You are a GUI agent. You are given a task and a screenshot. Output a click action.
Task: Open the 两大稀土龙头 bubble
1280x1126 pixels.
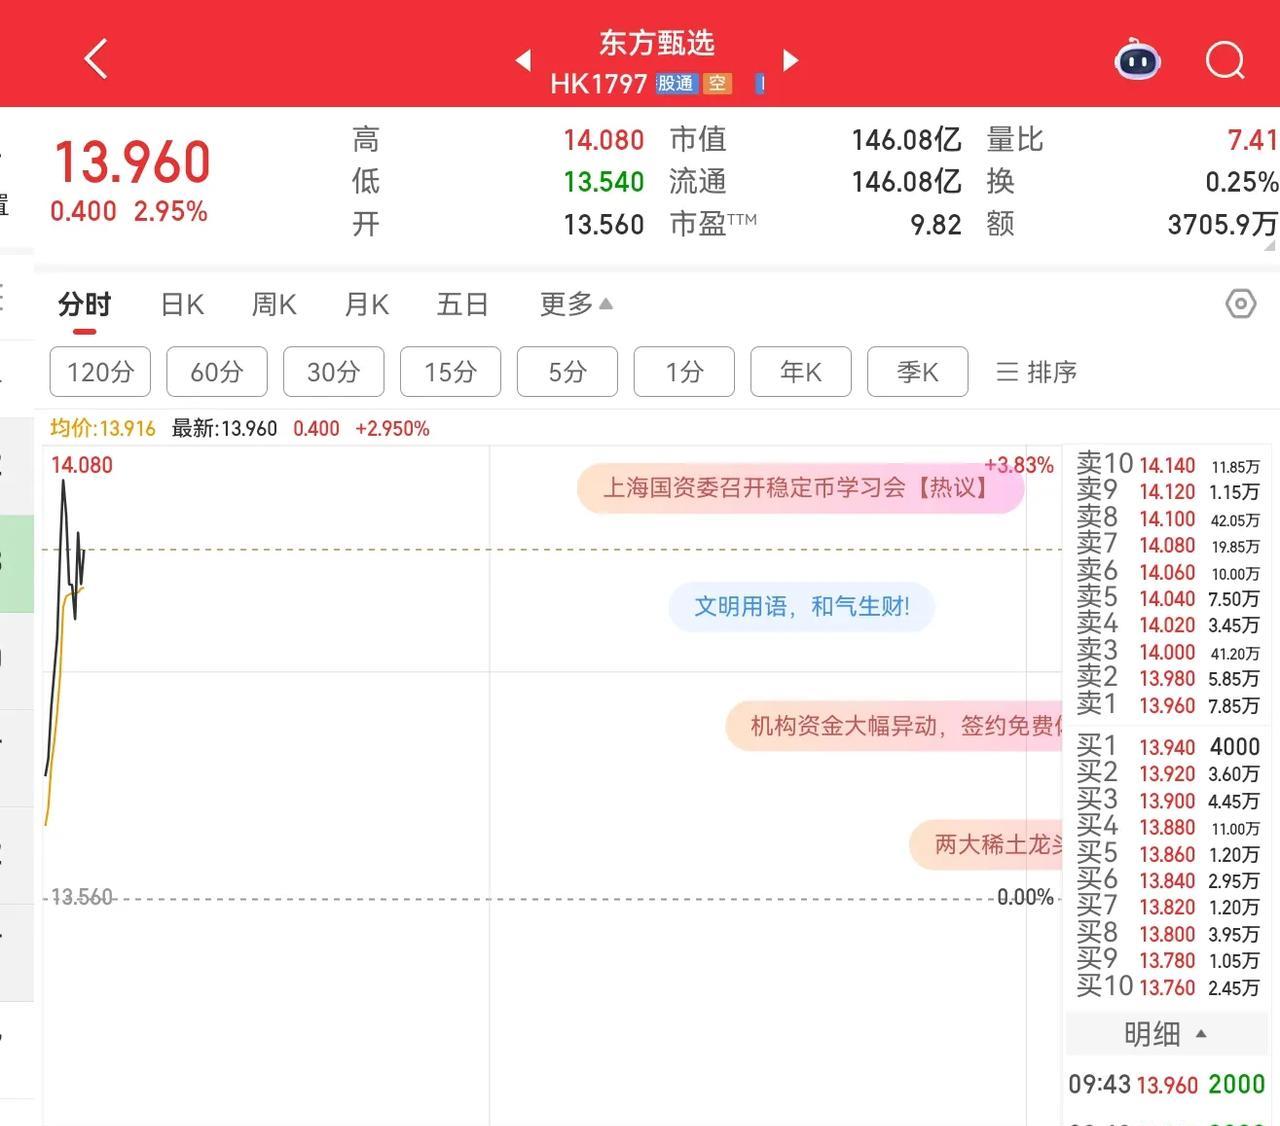[x=986, y=845]
